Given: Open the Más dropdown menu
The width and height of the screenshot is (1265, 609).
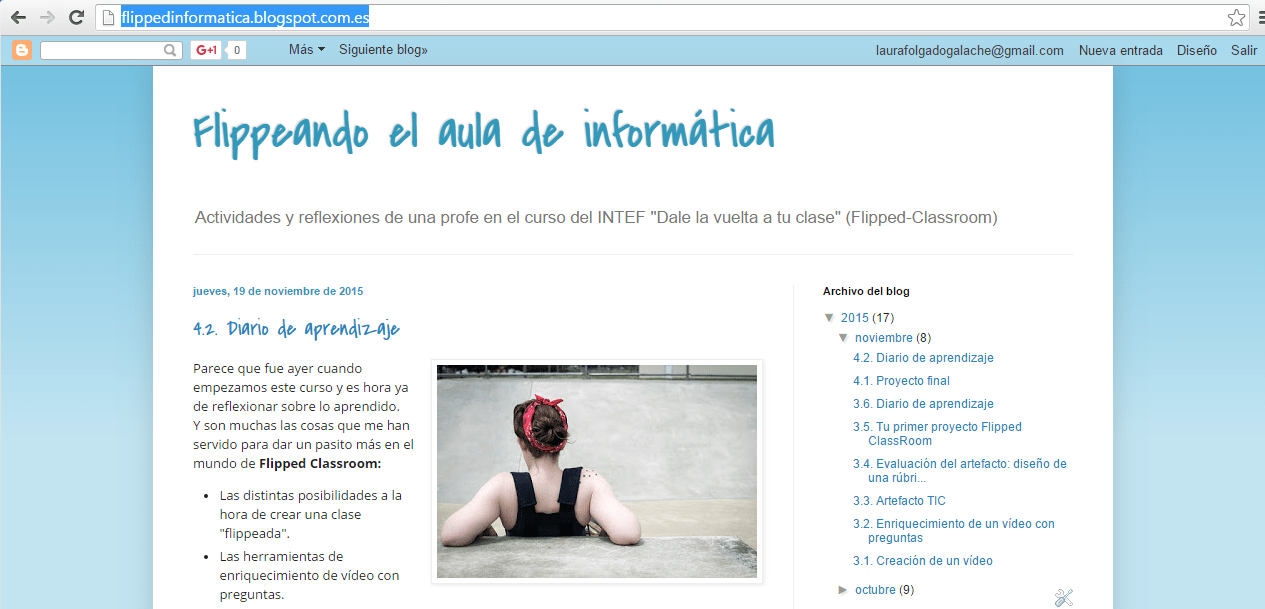Looking at the screenshot, I should [x=306, y=49].
